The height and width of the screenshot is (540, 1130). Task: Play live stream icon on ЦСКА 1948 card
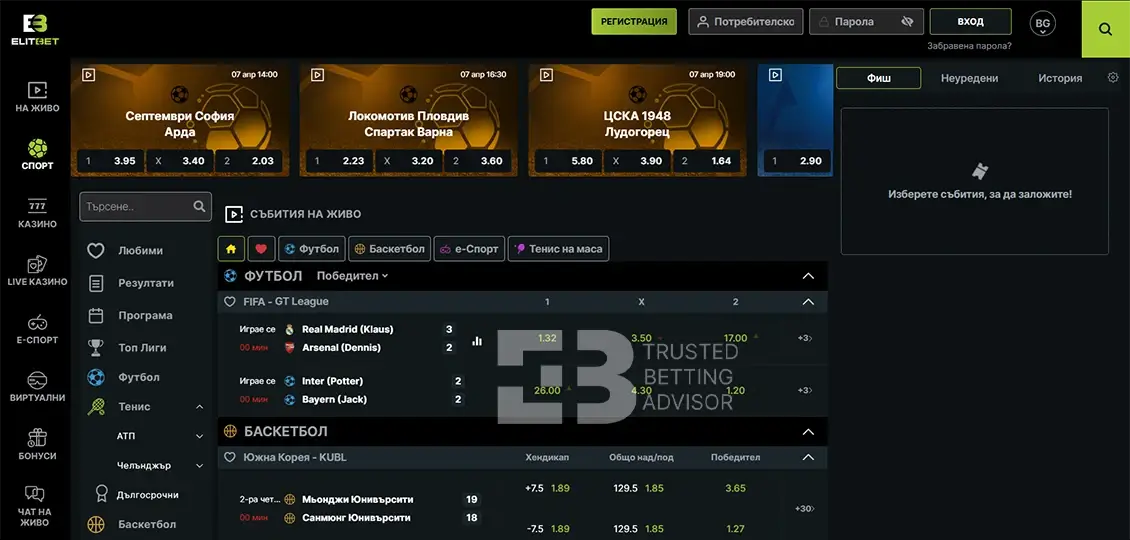546,74
